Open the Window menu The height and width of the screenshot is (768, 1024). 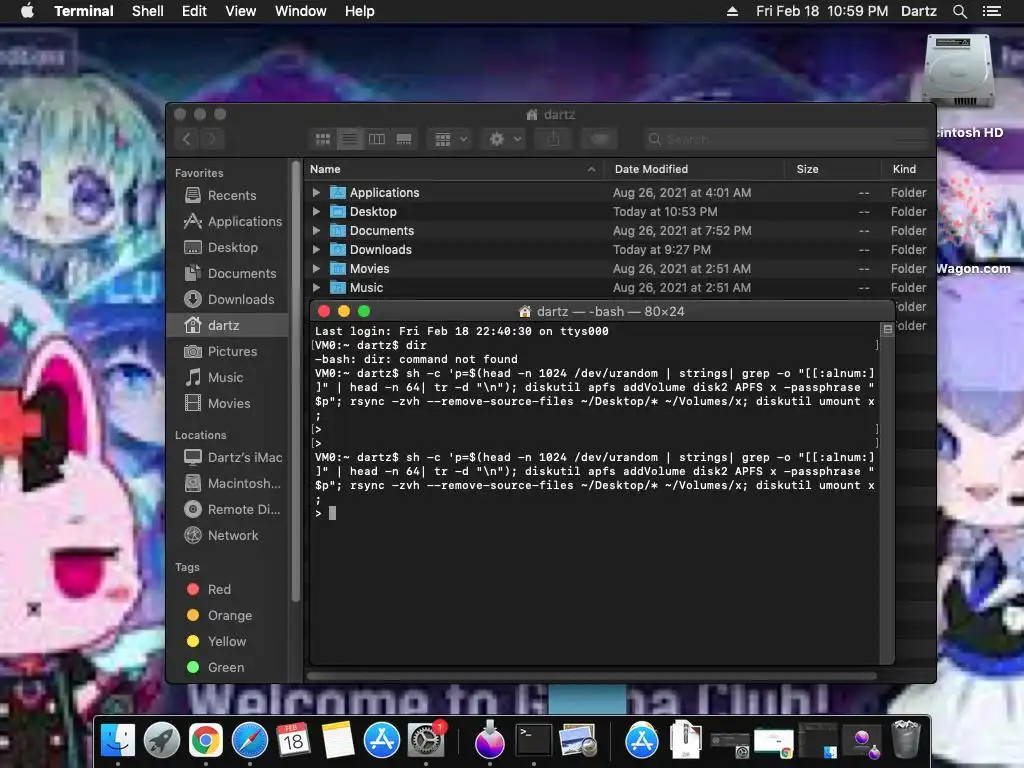click(300, 11)
